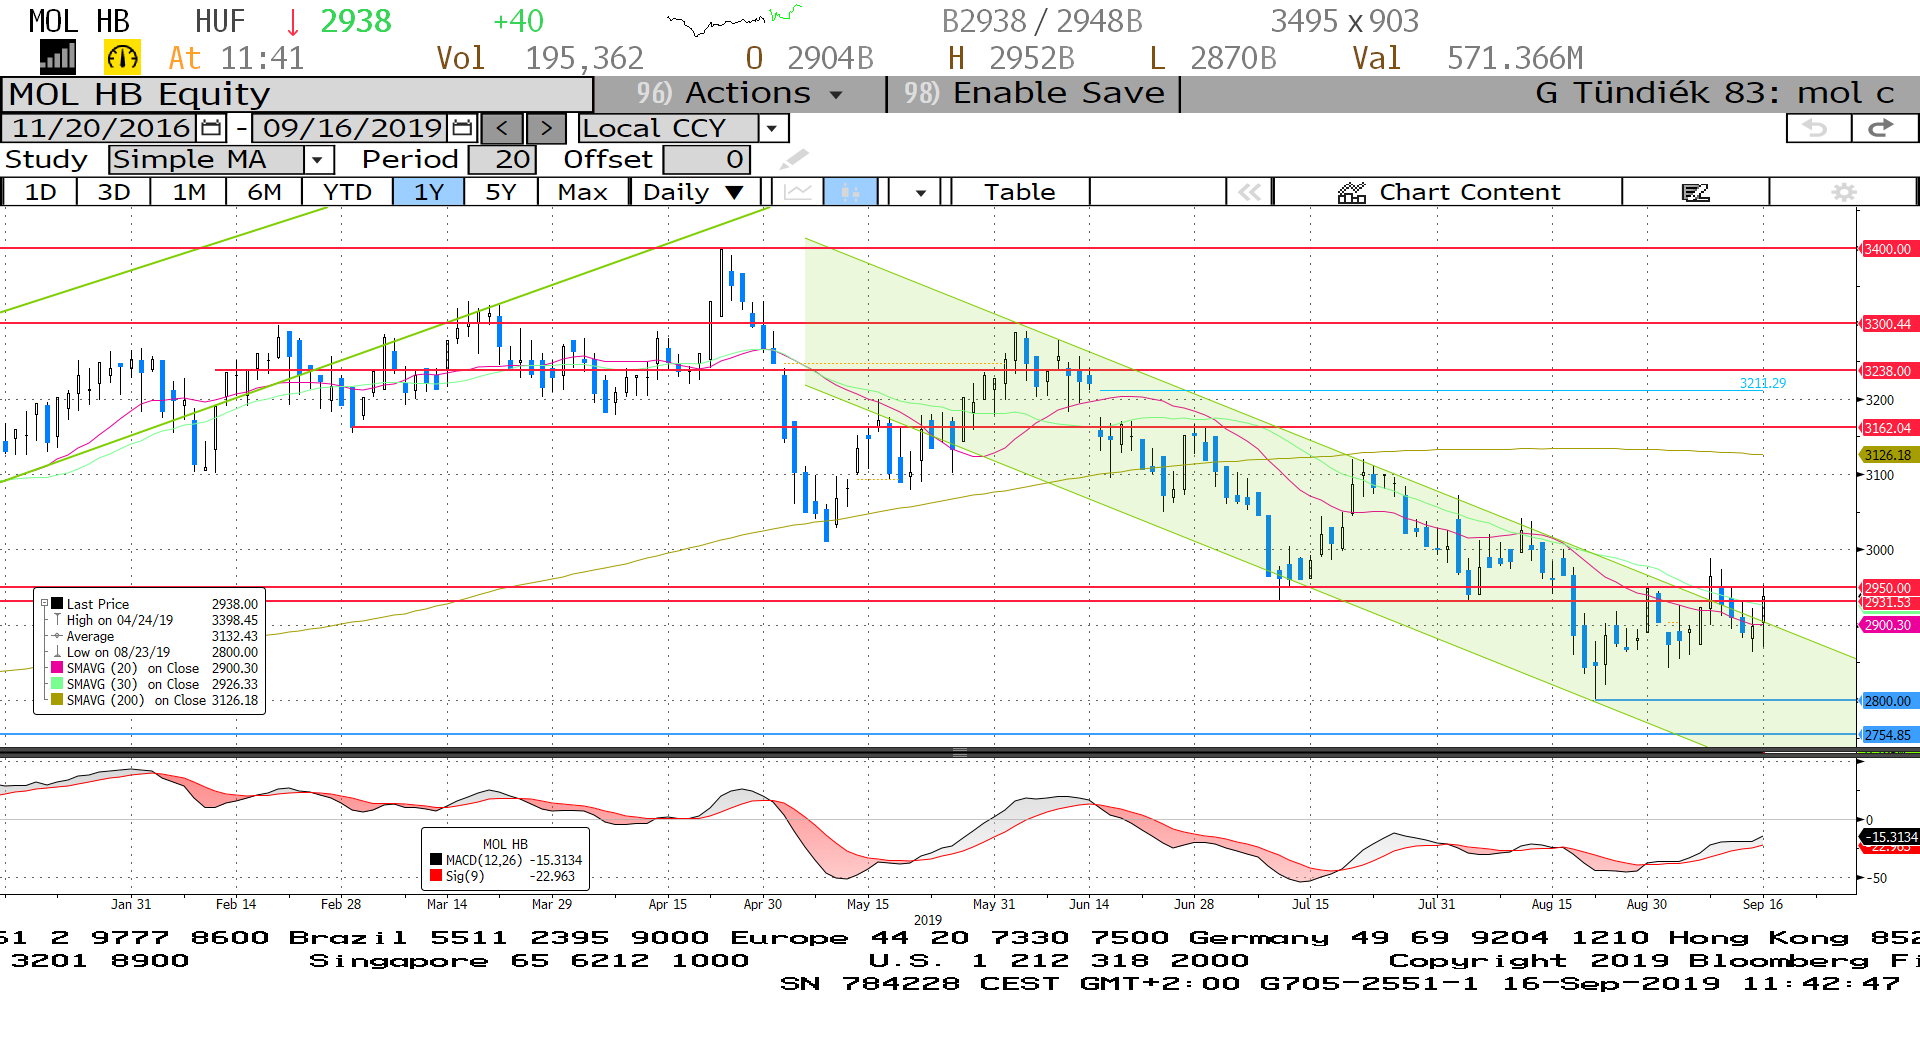
Task: Open the Chart Content panel
Action: [1448, 192]
